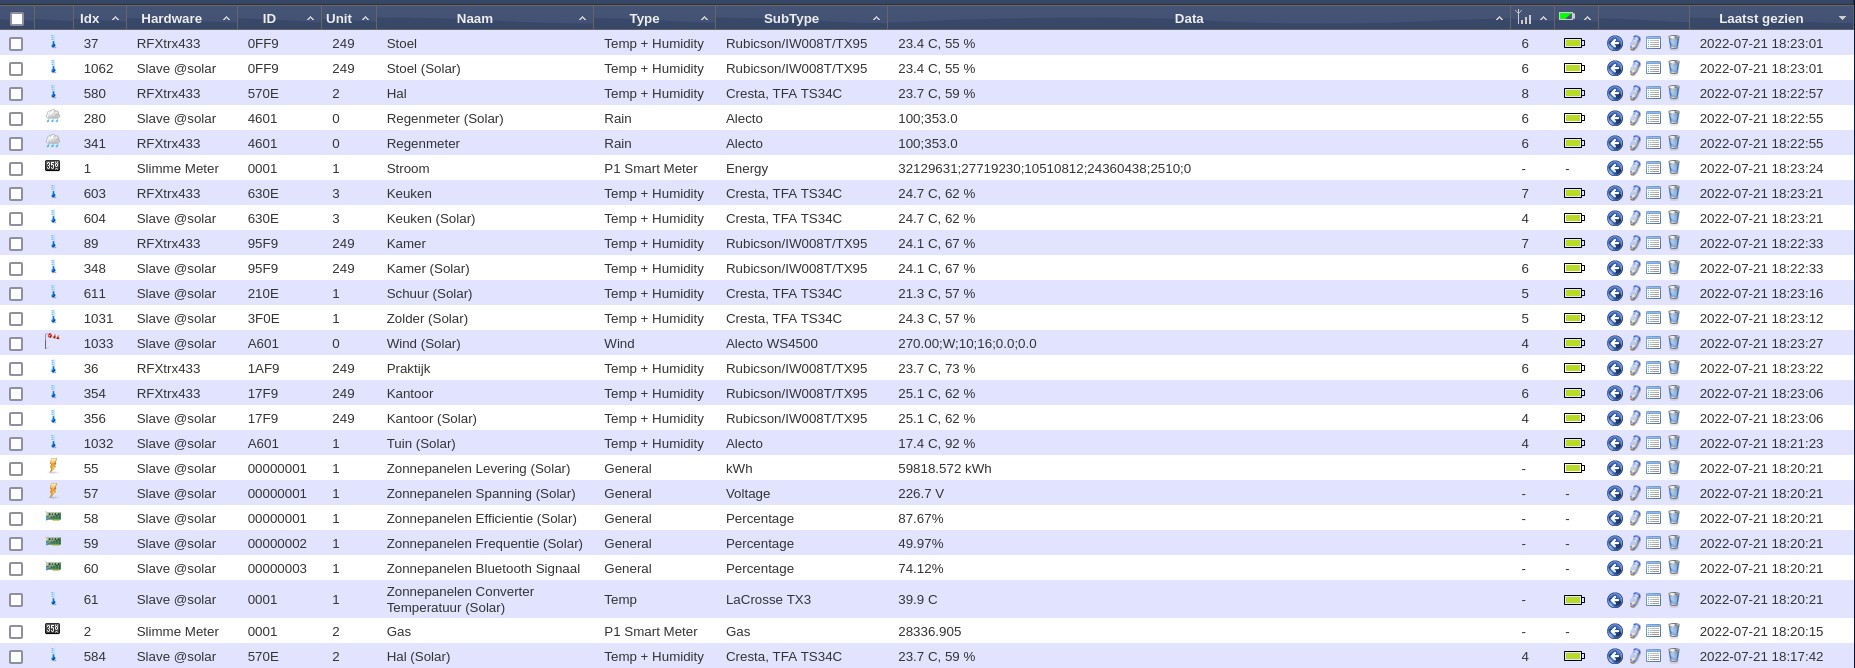Screen dimensions: 1855x668
Task: Click the Stroom data value cell
Action: point(1044,169)
